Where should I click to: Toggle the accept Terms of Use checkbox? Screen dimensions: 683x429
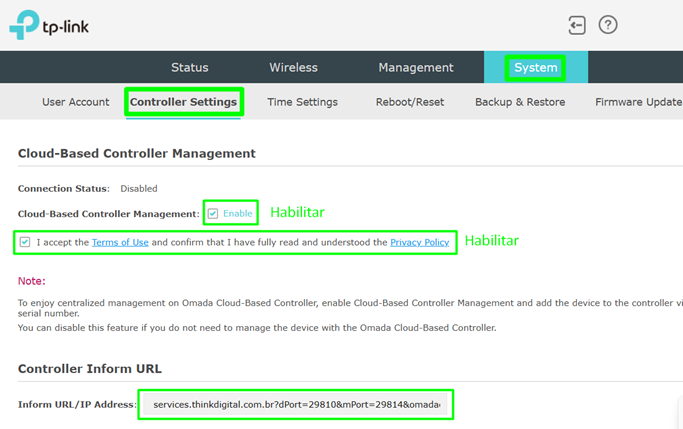point(25,242)
